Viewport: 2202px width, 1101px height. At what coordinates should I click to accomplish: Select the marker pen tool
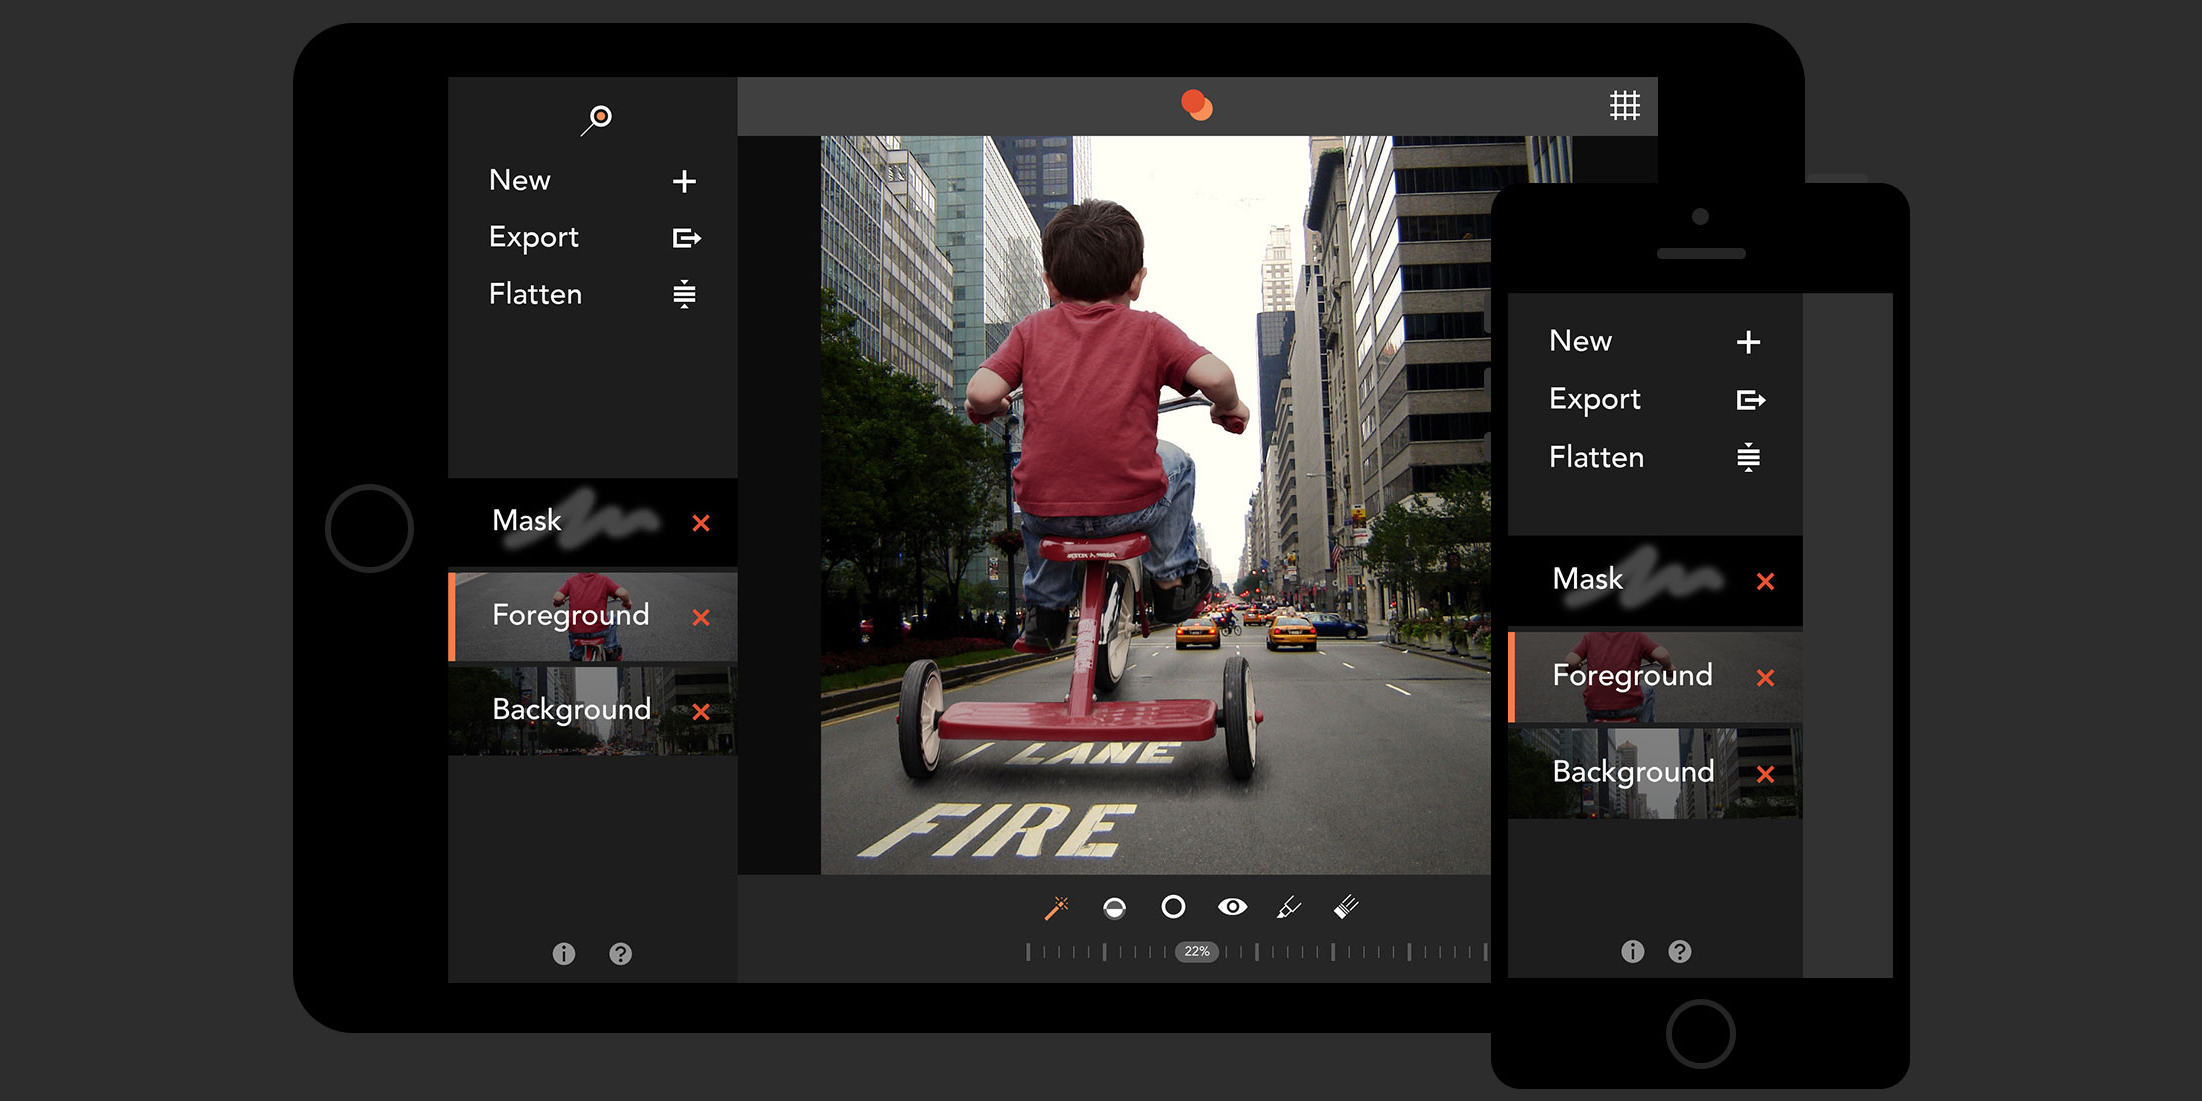[1289, 907]
